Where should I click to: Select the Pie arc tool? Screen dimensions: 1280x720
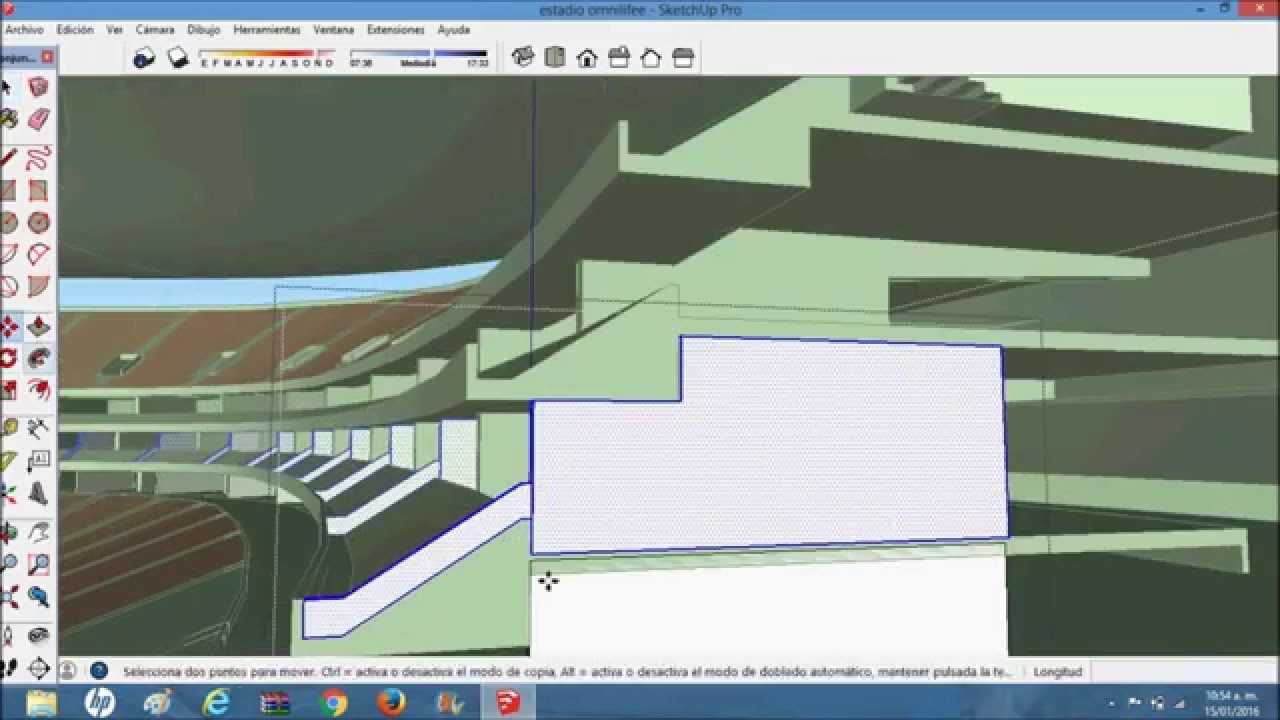click(x=39, y=286)
